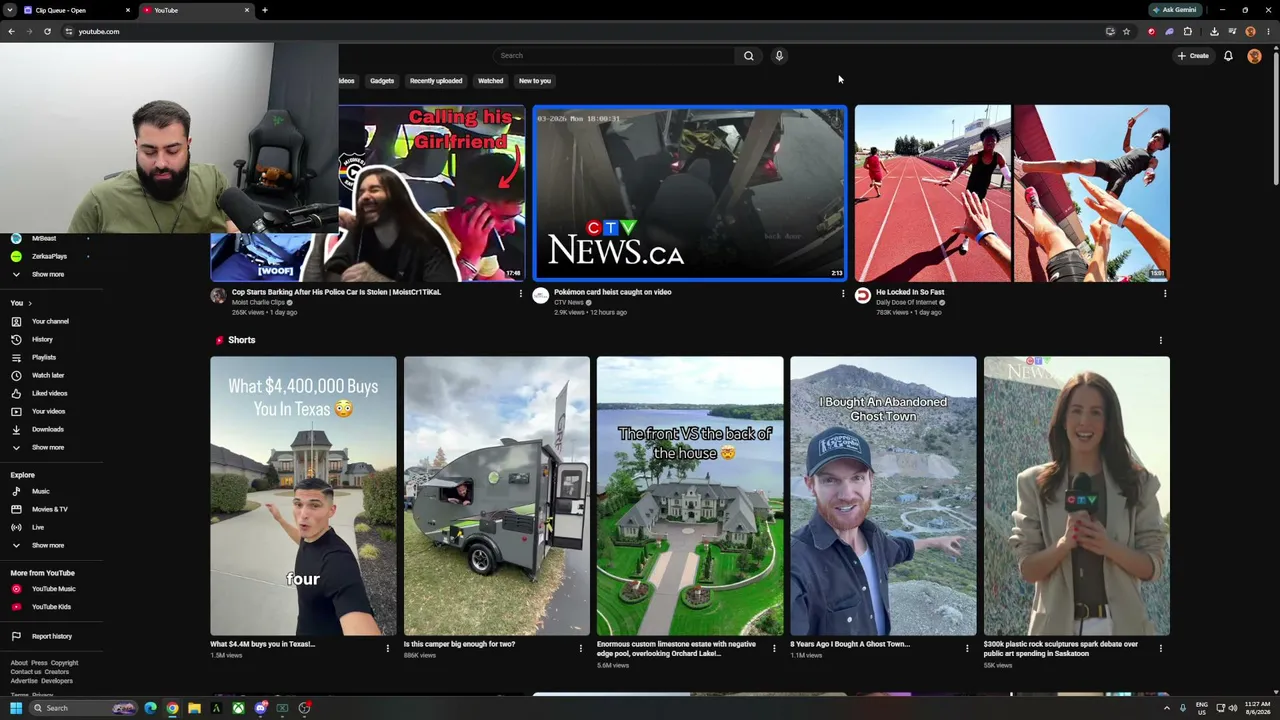
Task: Open options menu for He Locked In So Fast
Action: tap(1164, 293)
